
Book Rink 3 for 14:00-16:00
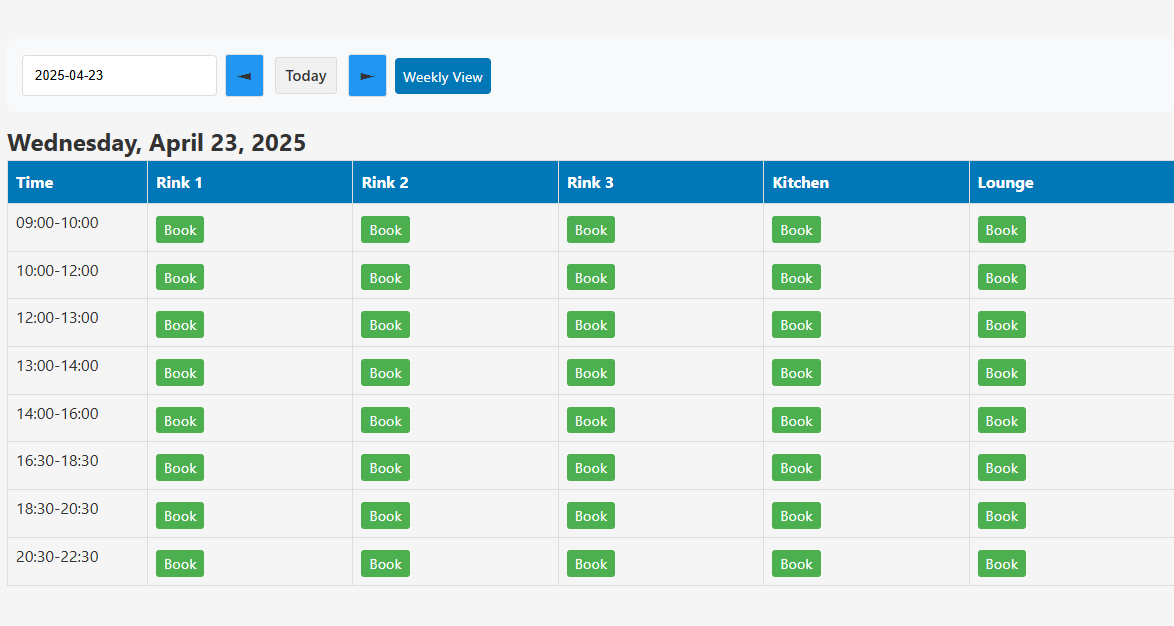pyautogui.click(x=591, y=420)
